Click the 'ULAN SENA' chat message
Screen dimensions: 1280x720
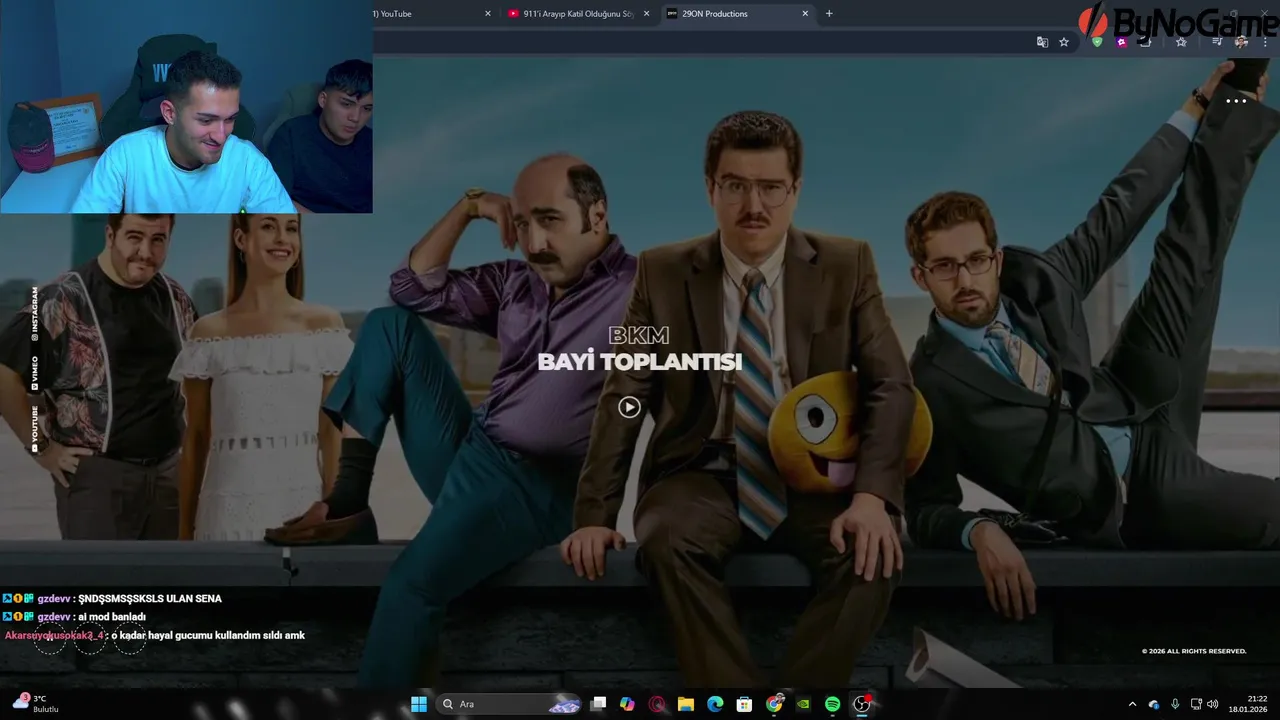150,598
